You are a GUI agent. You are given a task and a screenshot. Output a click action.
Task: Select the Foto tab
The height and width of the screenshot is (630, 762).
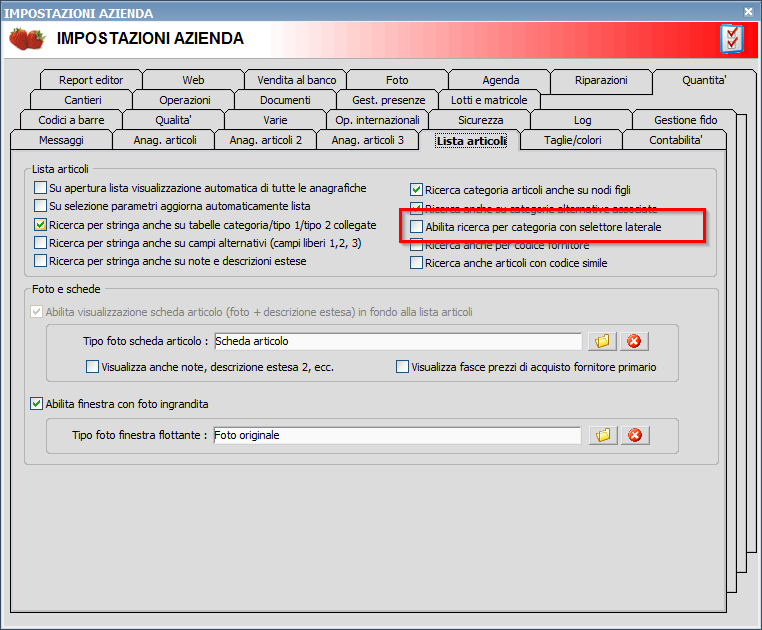(397, 80)
